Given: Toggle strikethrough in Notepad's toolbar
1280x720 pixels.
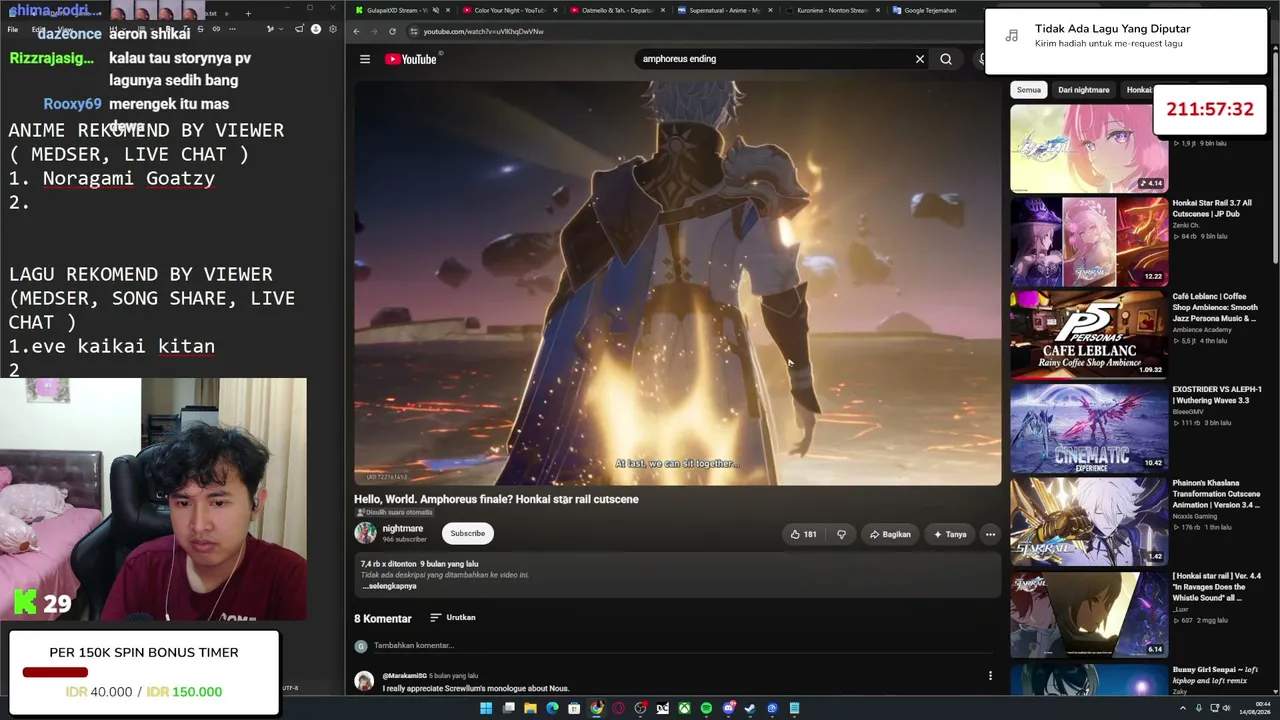Looking at the screenshot, I should 200,29.
